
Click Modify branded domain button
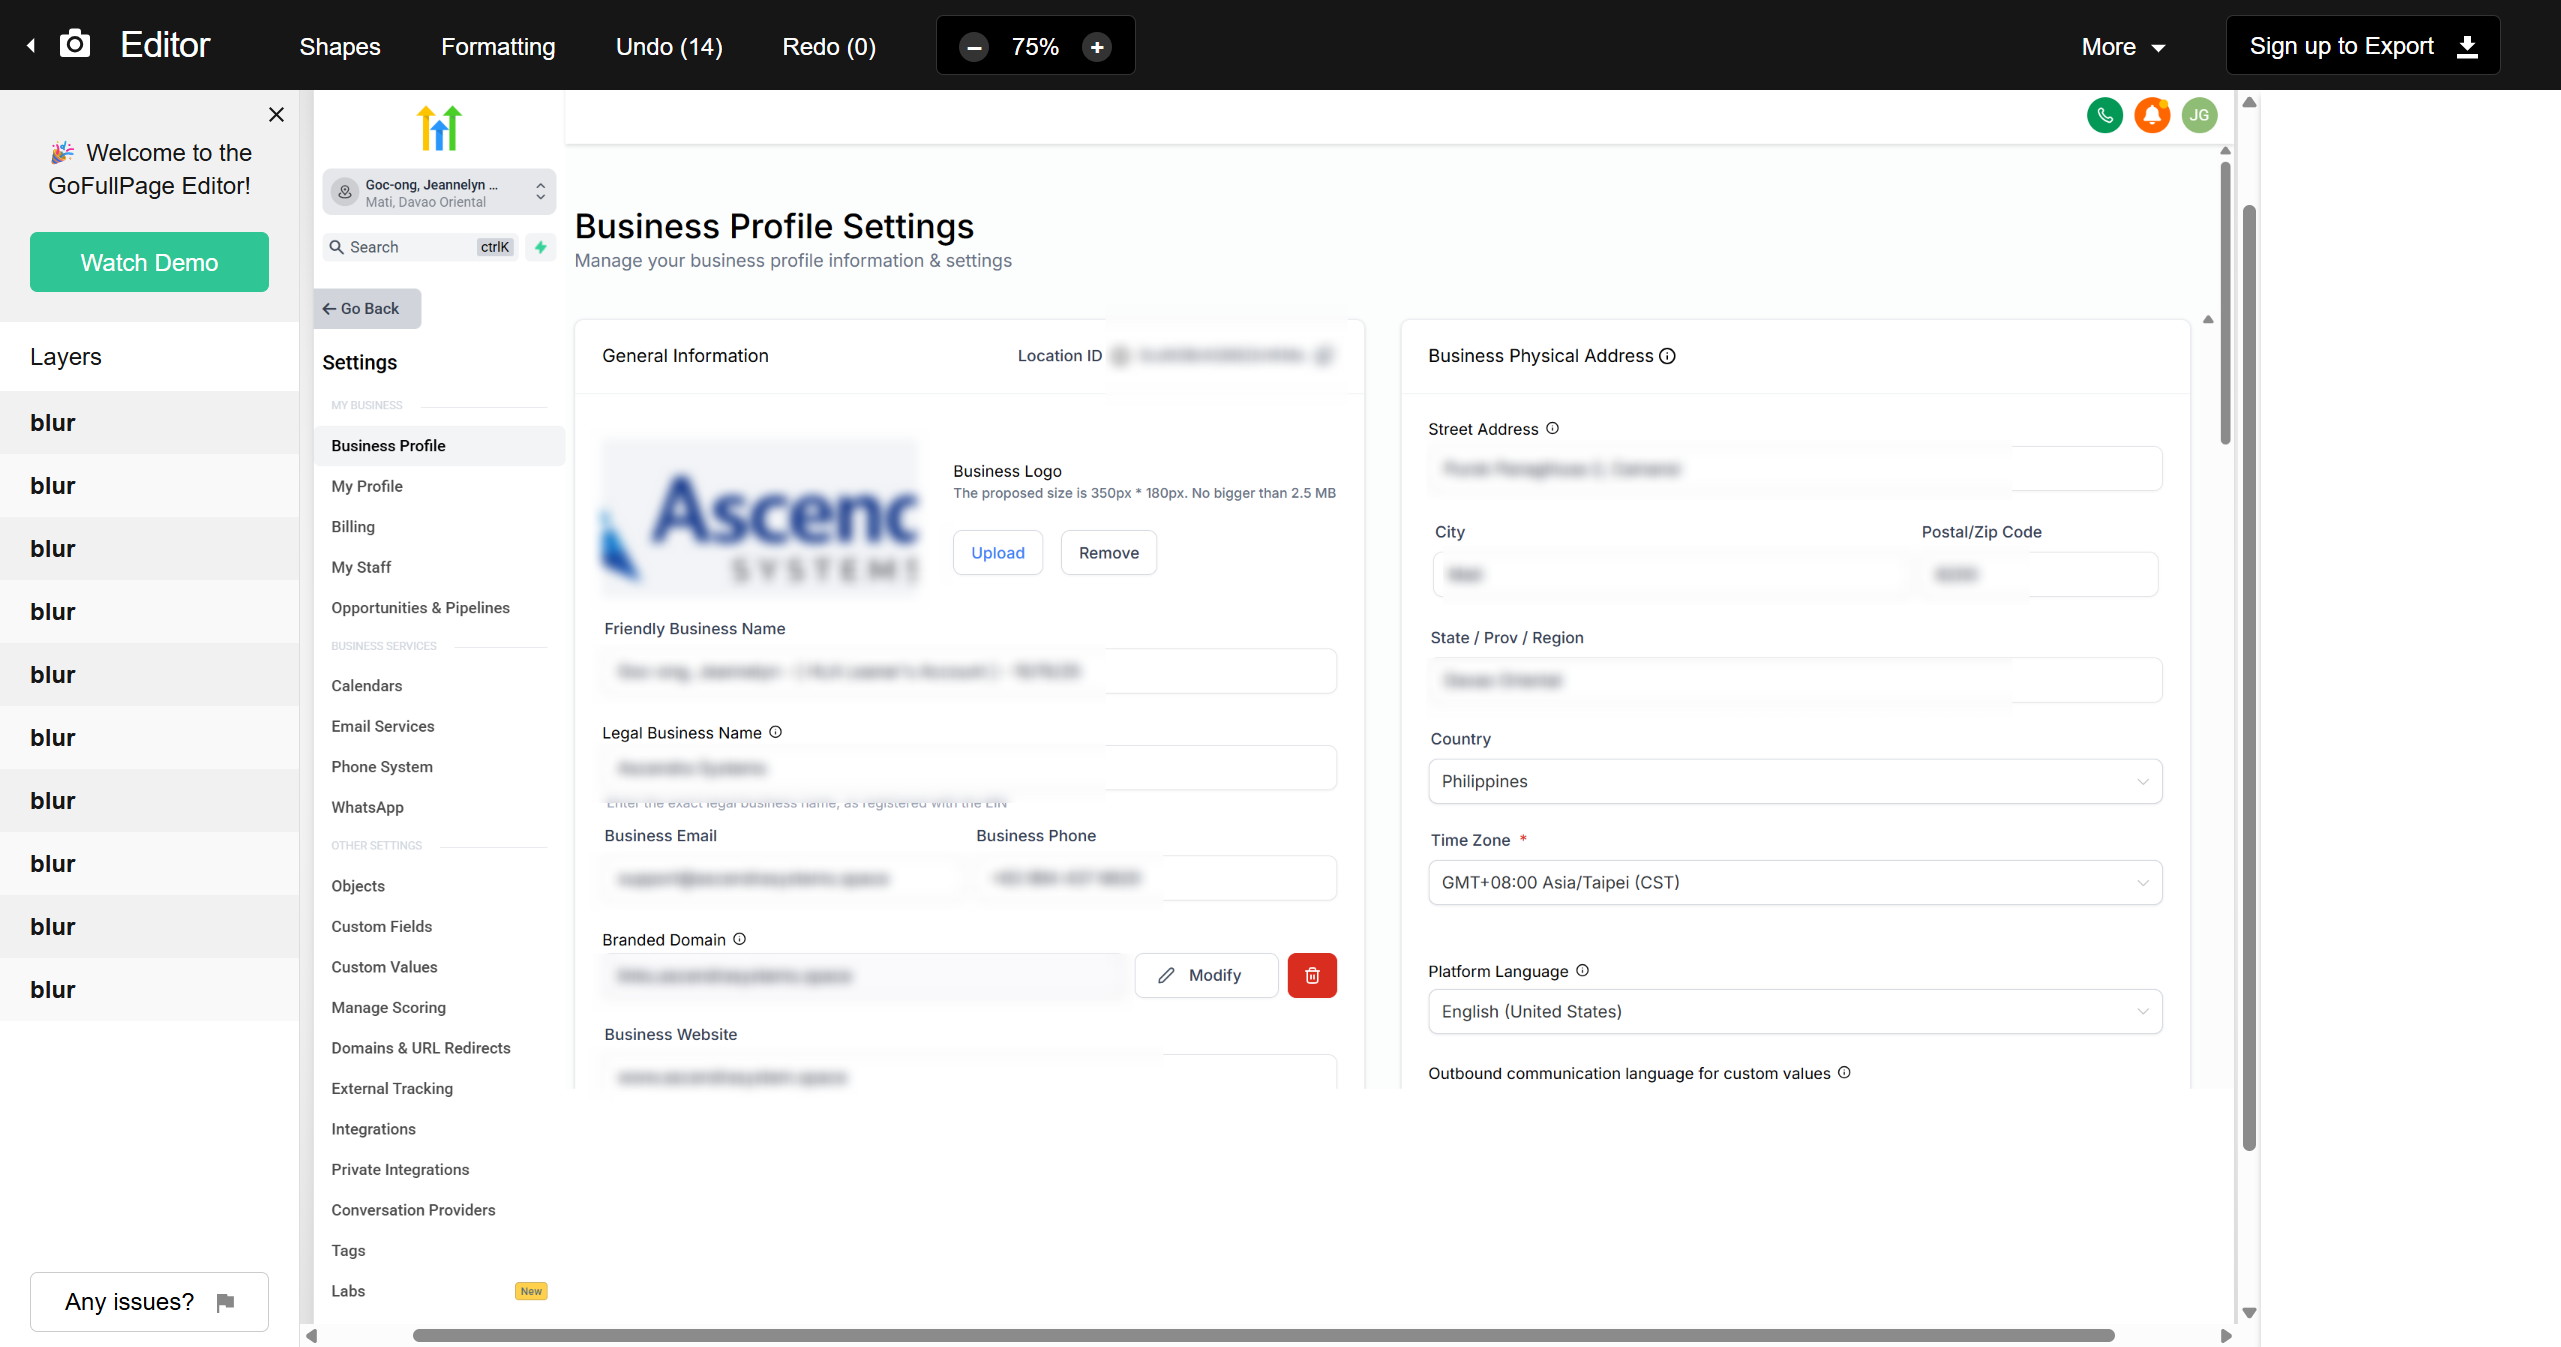pyautogui.click(x=1205, y=975)
